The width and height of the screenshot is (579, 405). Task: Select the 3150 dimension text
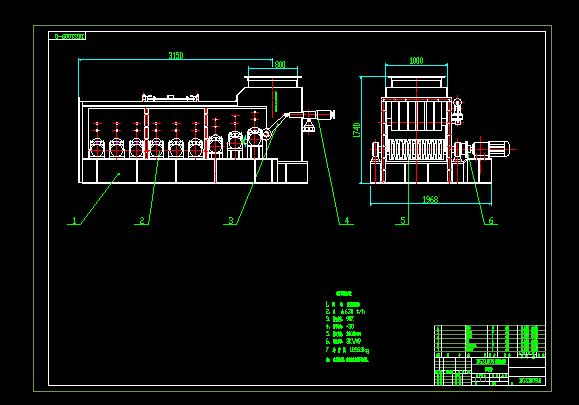click(176, 55)
